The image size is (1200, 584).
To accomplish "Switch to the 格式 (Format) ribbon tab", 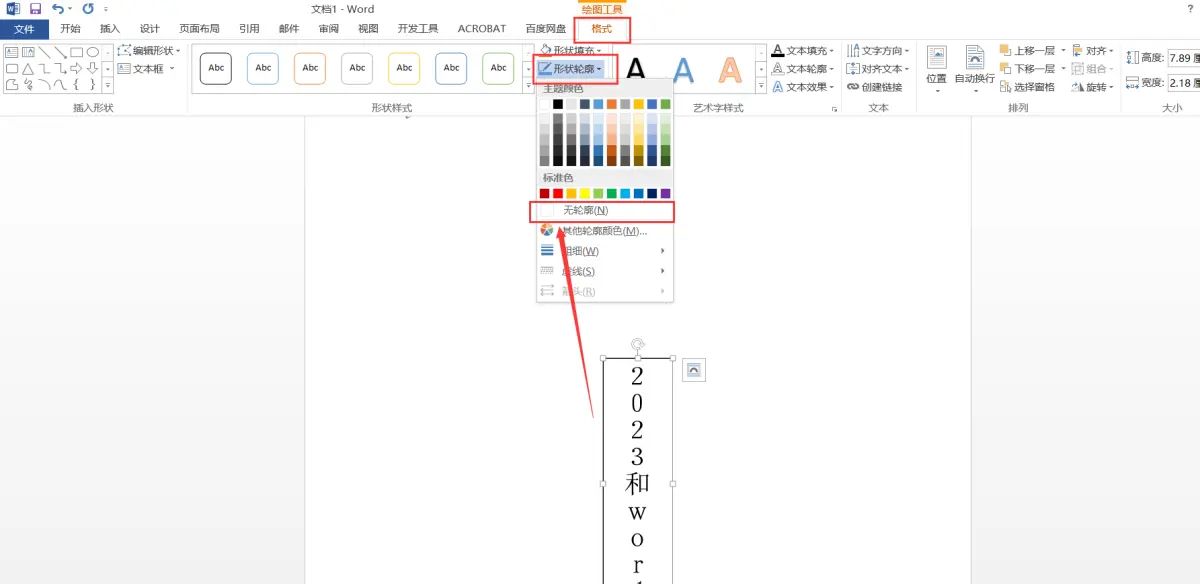I will 601,30.
